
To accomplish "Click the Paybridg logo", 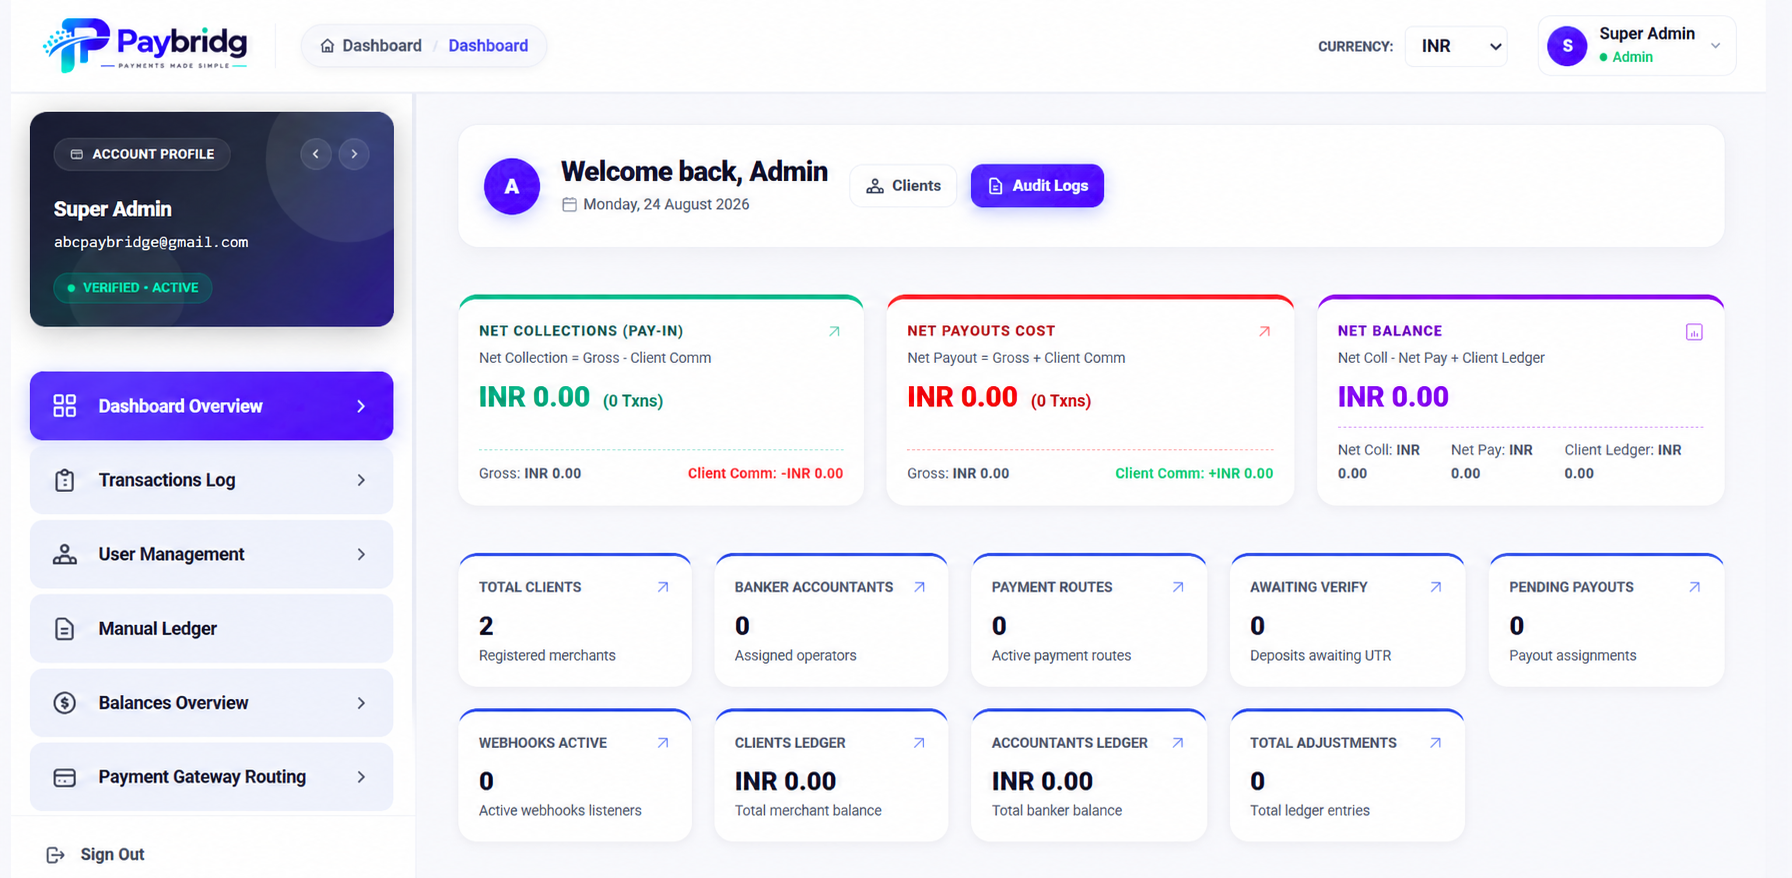I will pos(145,45).
